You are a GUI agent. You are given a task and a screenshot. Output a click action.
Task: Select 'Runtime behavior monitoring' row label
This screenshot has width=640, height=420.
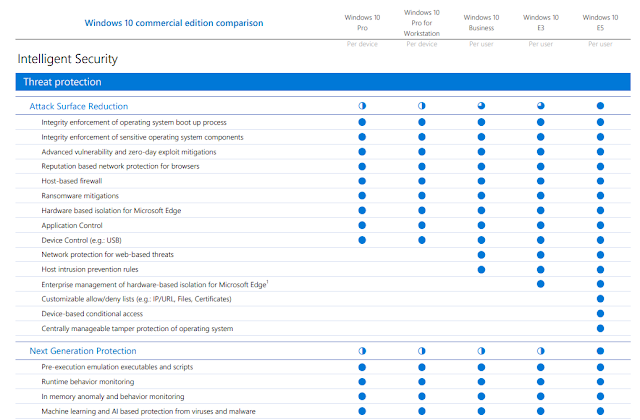[x=88, y=382]
